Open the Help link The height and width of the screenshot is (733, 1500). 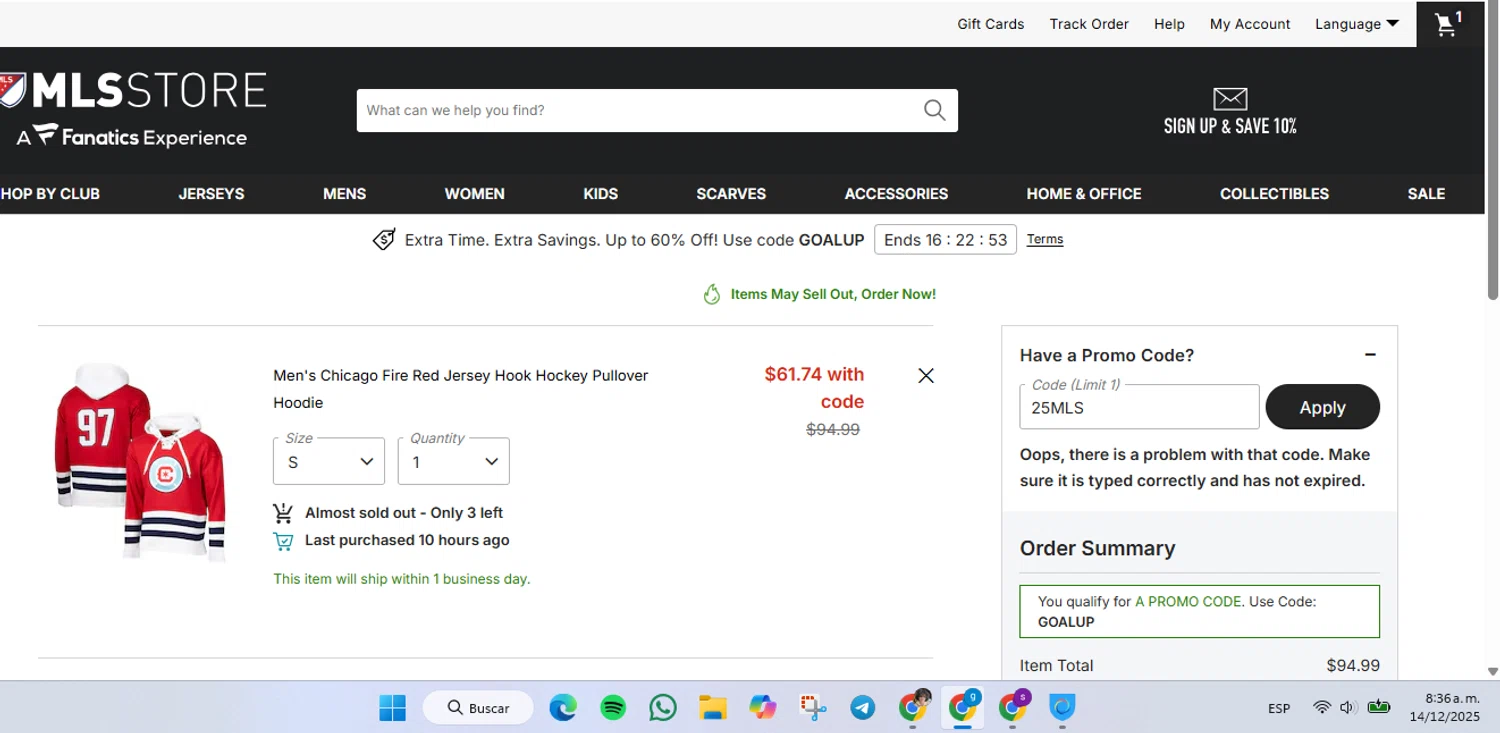(1169, 24)
